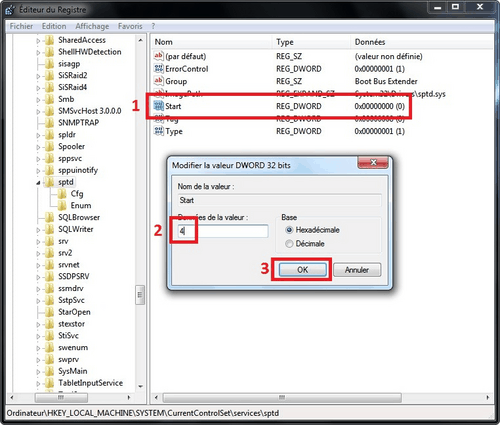Image resolution: width=500 pixels, height=425 pixels.
Task: Click the TabletInputService folder icon
Action: pyautogui.click(x=49, y=383)
